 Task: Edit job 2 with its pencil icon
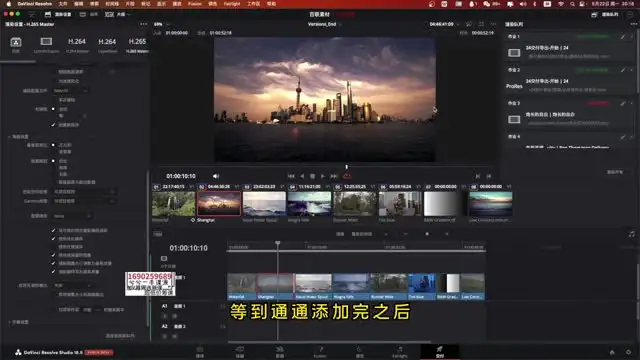pos(623,70)
